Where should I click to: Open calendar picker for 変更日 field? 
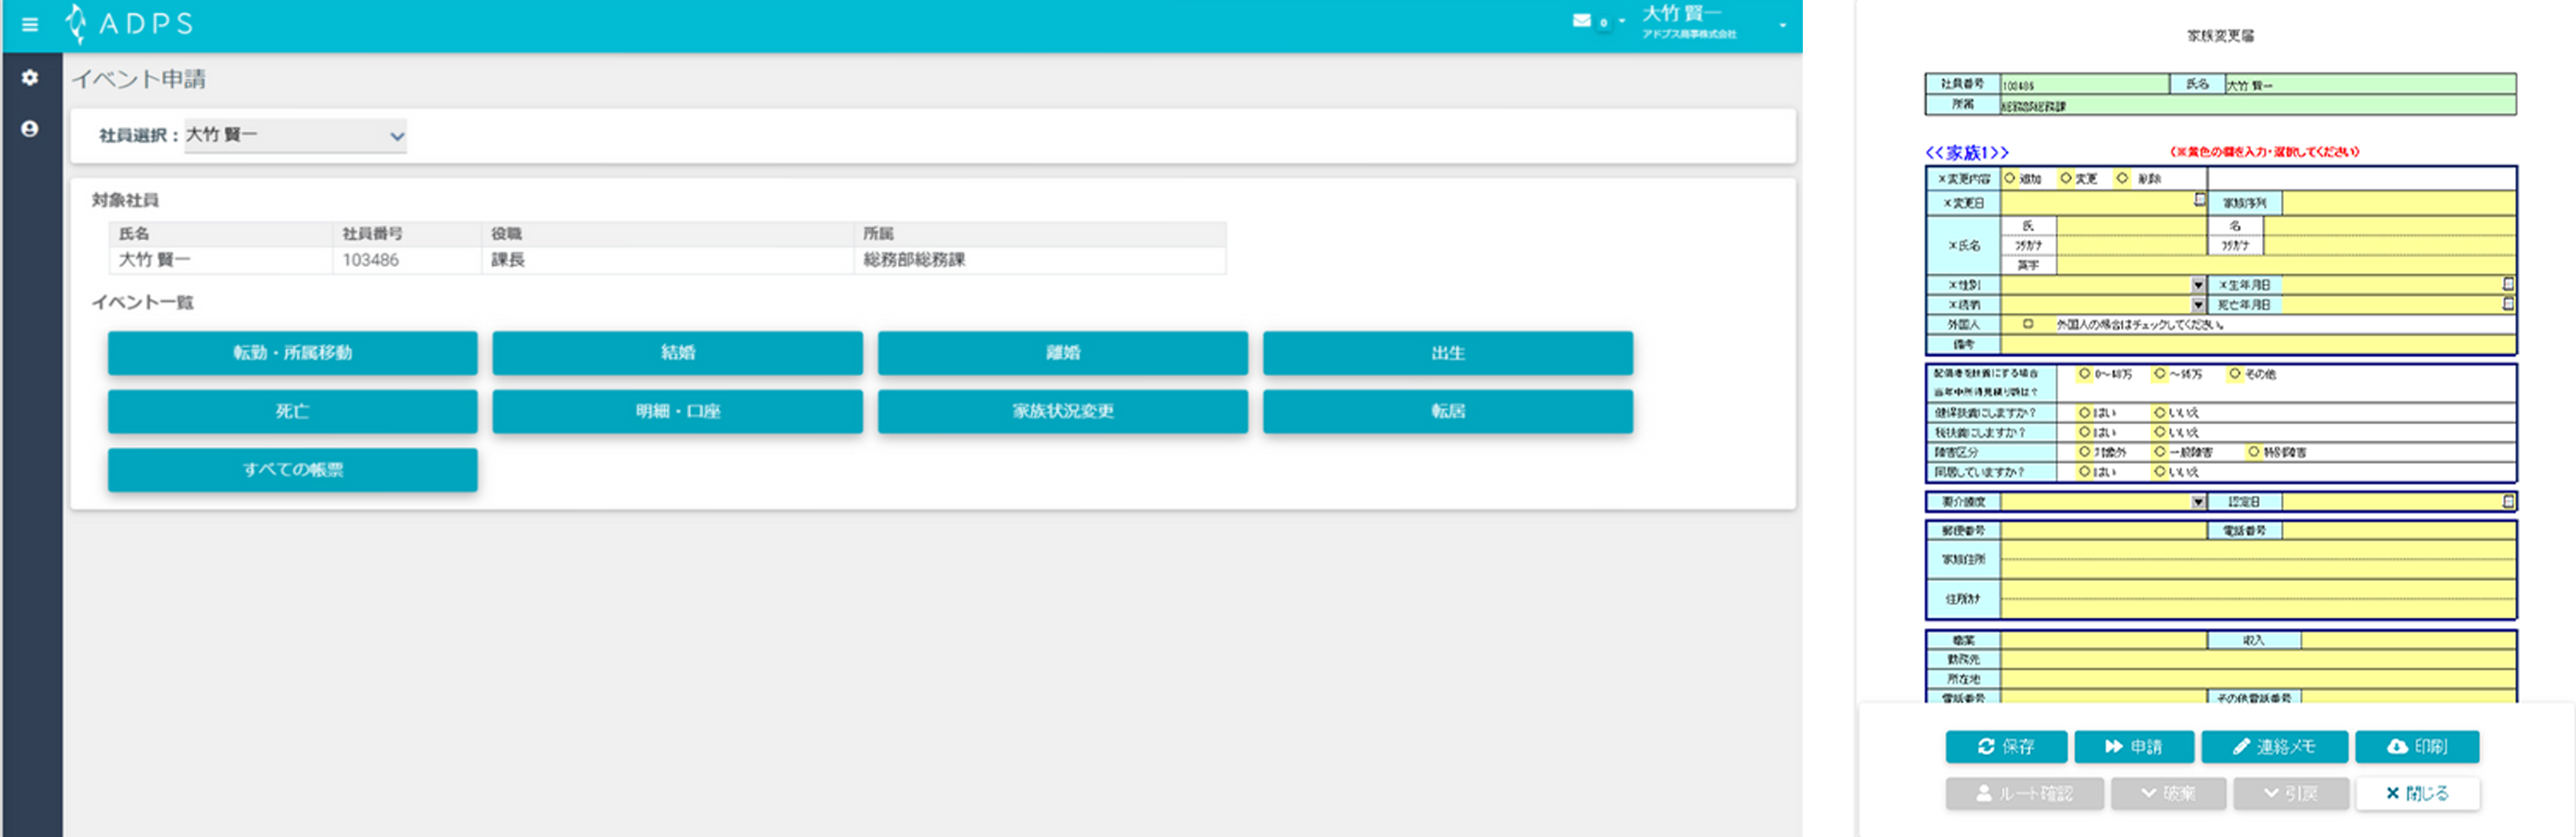(2199, 200)
